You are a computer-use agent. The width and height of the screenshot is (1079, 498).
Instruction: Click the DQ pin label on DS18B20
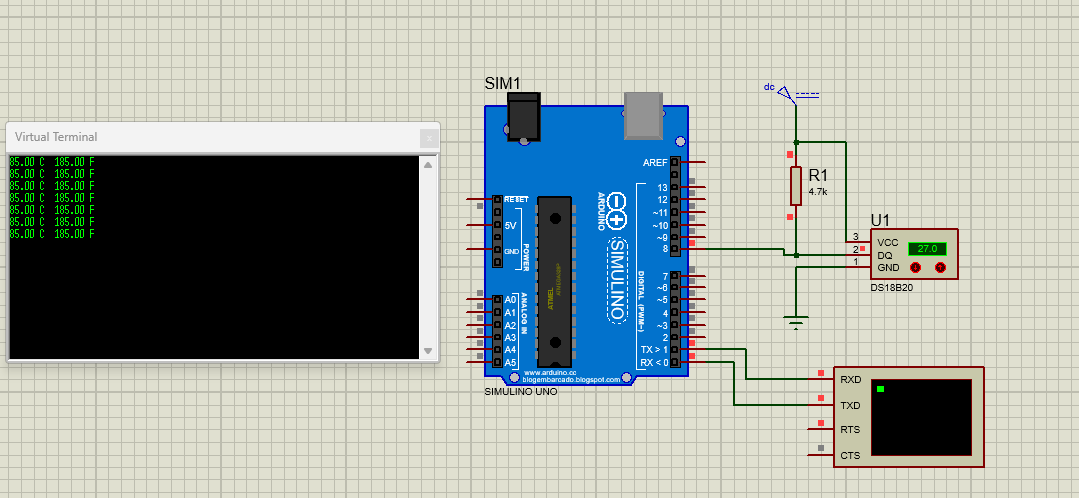884,255
